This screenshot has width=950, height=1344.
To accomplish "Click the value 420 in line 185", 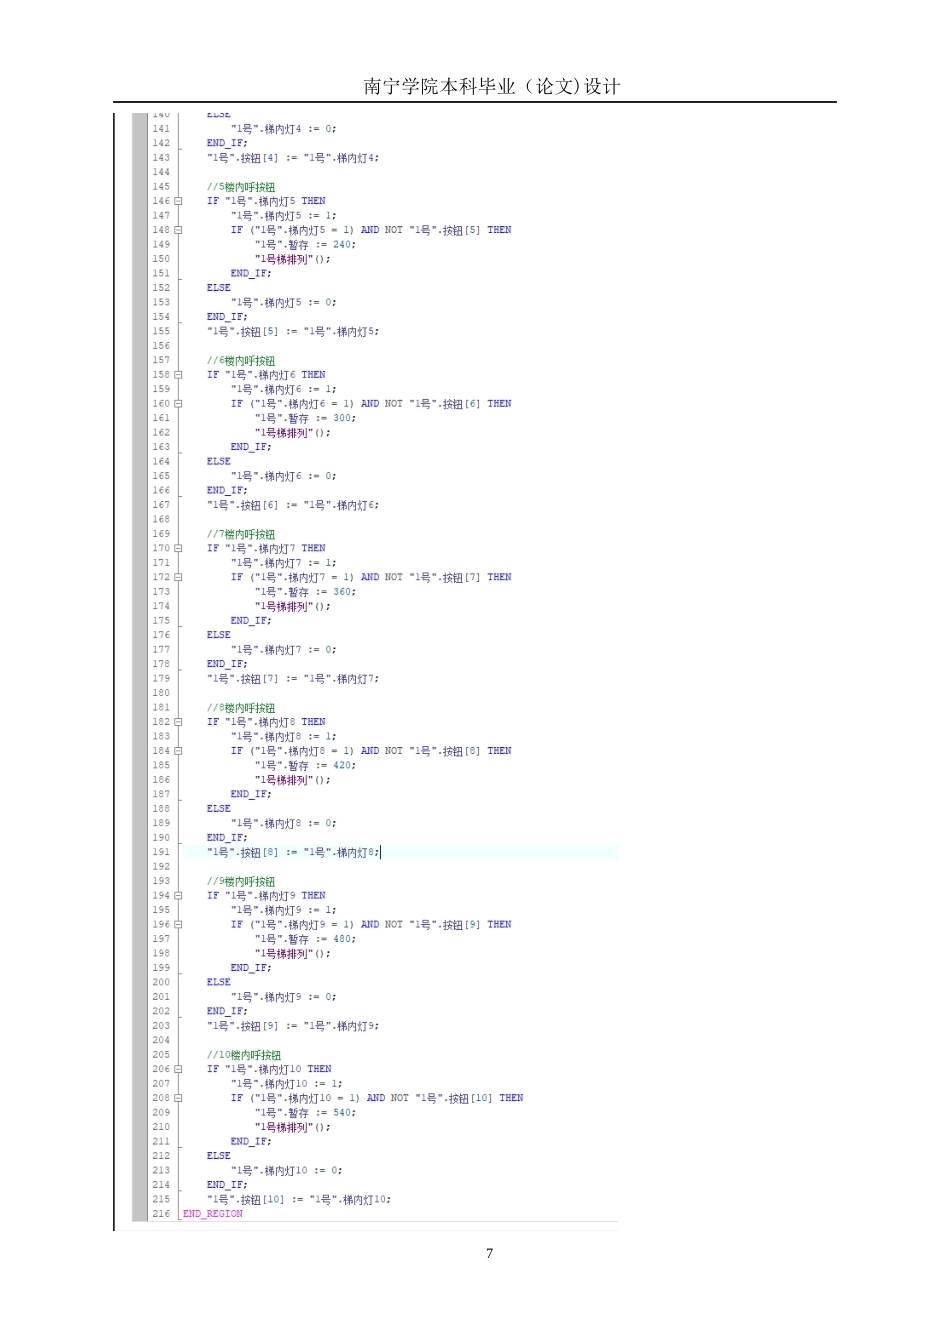I will coord(342,765).
